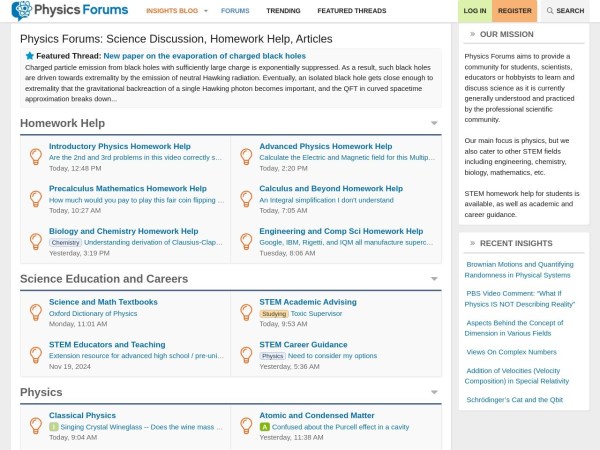
Task: Click the magnifier Search icon in header
Action: 549,11
